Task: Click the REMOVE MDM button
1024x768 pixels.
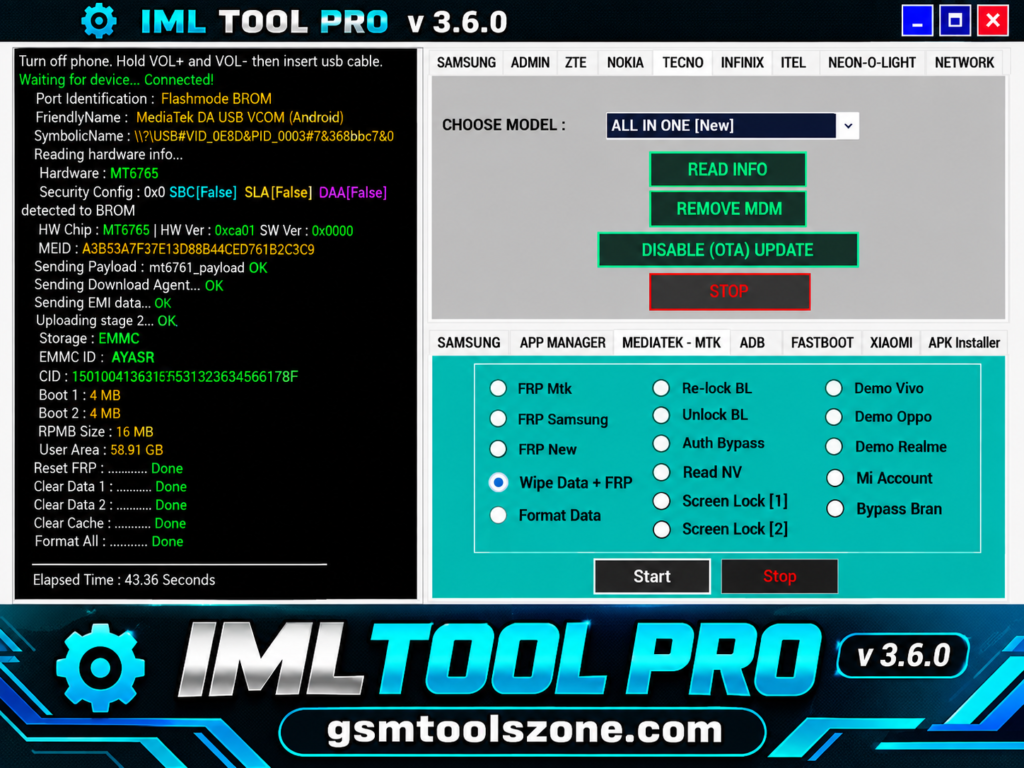Action: coord(728,209)
